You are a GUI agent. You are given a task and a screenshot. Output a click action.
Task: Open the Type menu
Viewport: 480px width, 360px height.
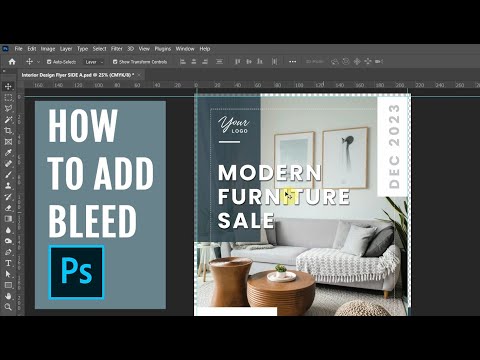coord(82,49)
